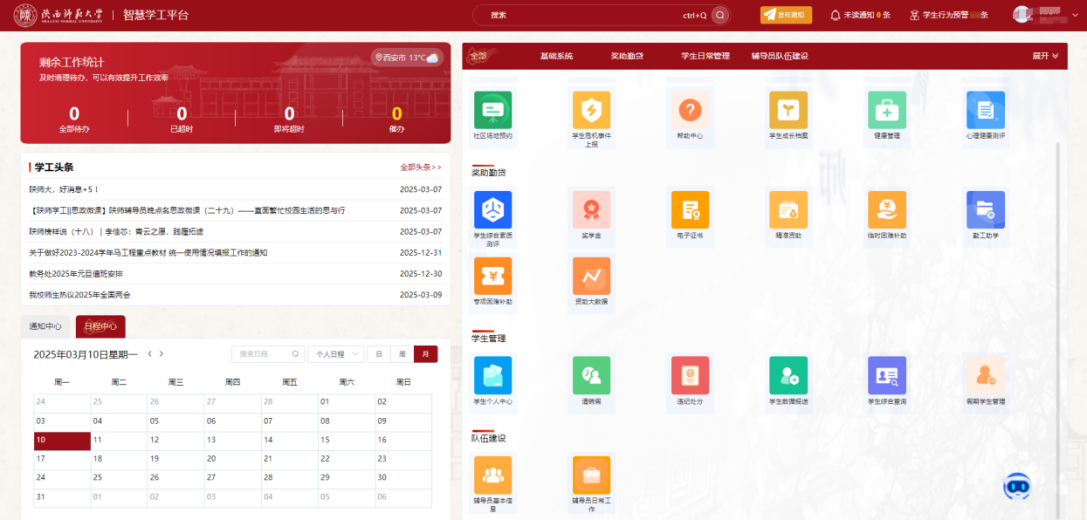Viewport: 1087px width, 520px height.
Task: Switch calendar to 周 week view
Action: pos(402,354)
